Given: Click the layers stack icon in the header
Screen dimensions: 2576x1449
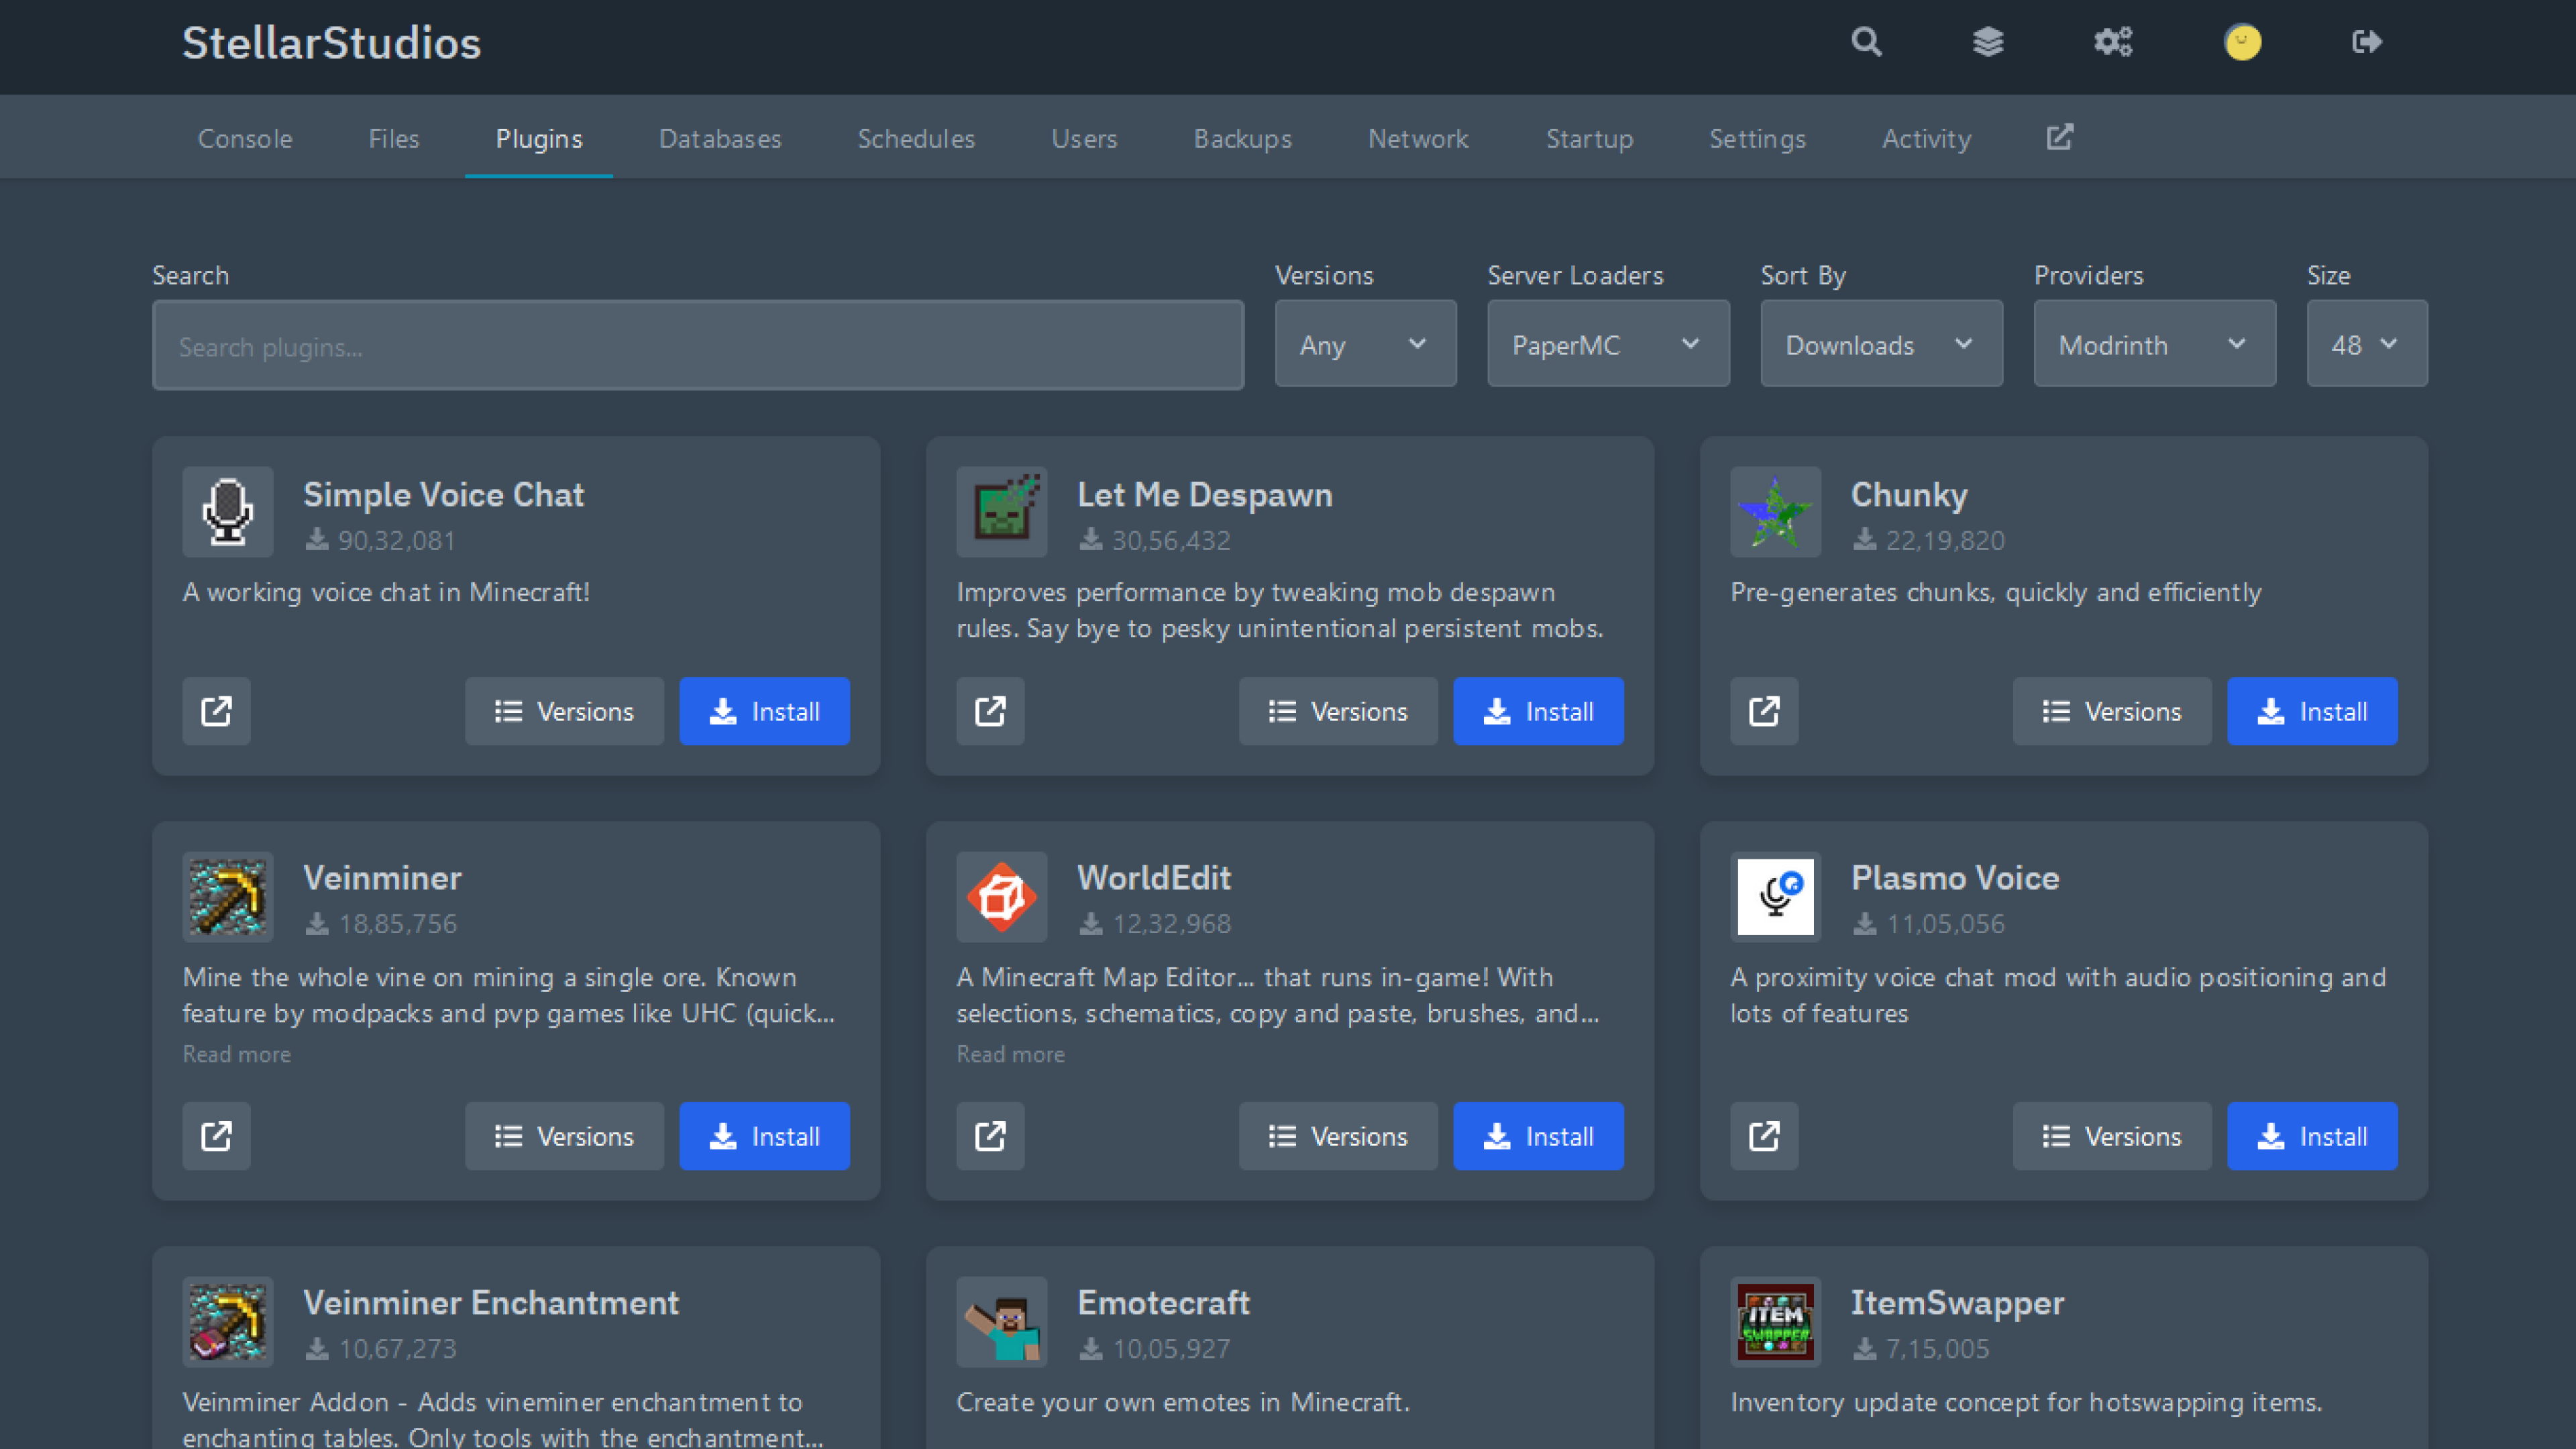Looking at the screenshot, I should (x=1988, y=42).
